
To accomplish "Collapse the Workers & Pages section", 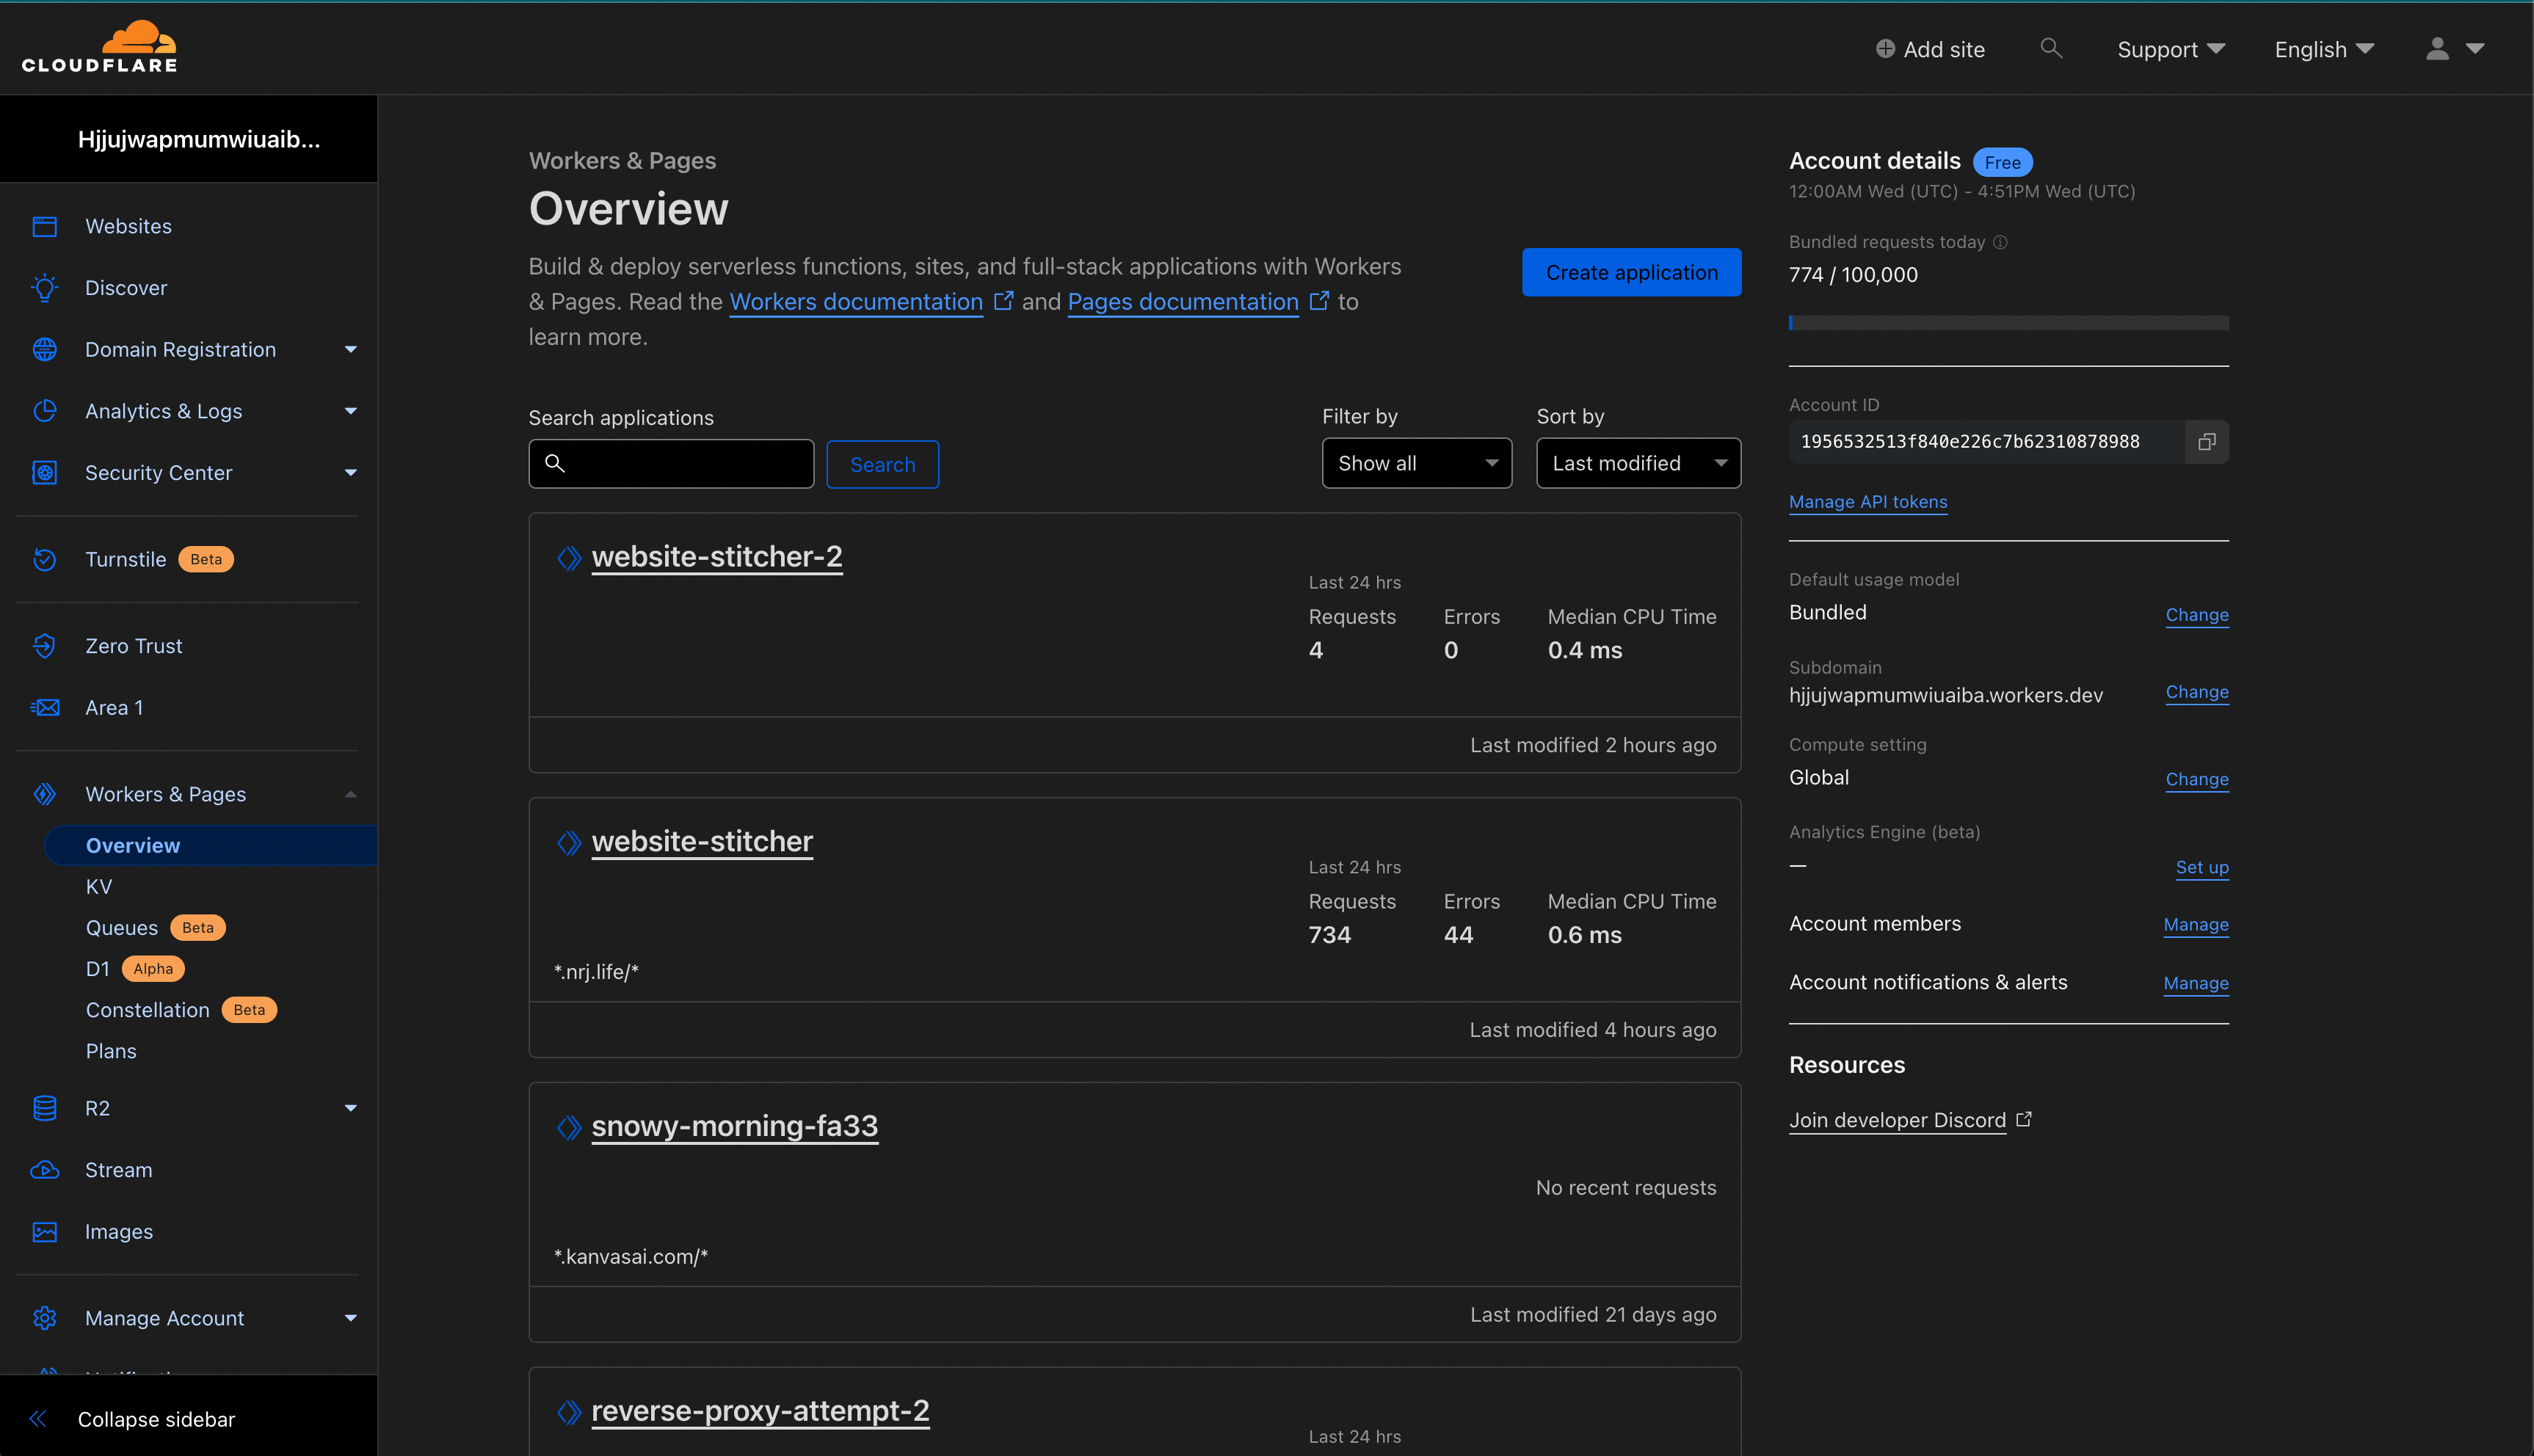I will [350, 794].
